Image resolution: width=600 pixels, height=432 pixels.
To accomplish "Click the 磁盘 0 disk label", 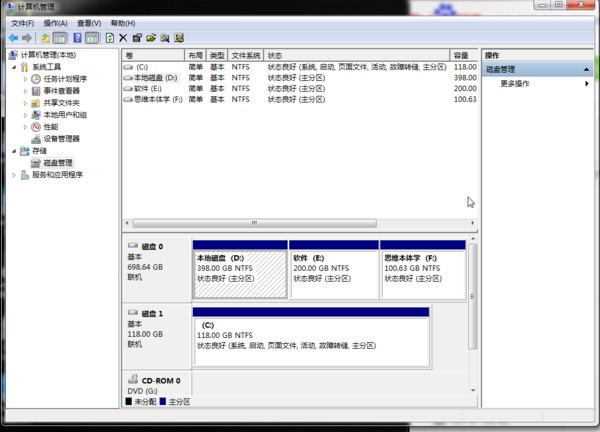I will tap(152, 246).
